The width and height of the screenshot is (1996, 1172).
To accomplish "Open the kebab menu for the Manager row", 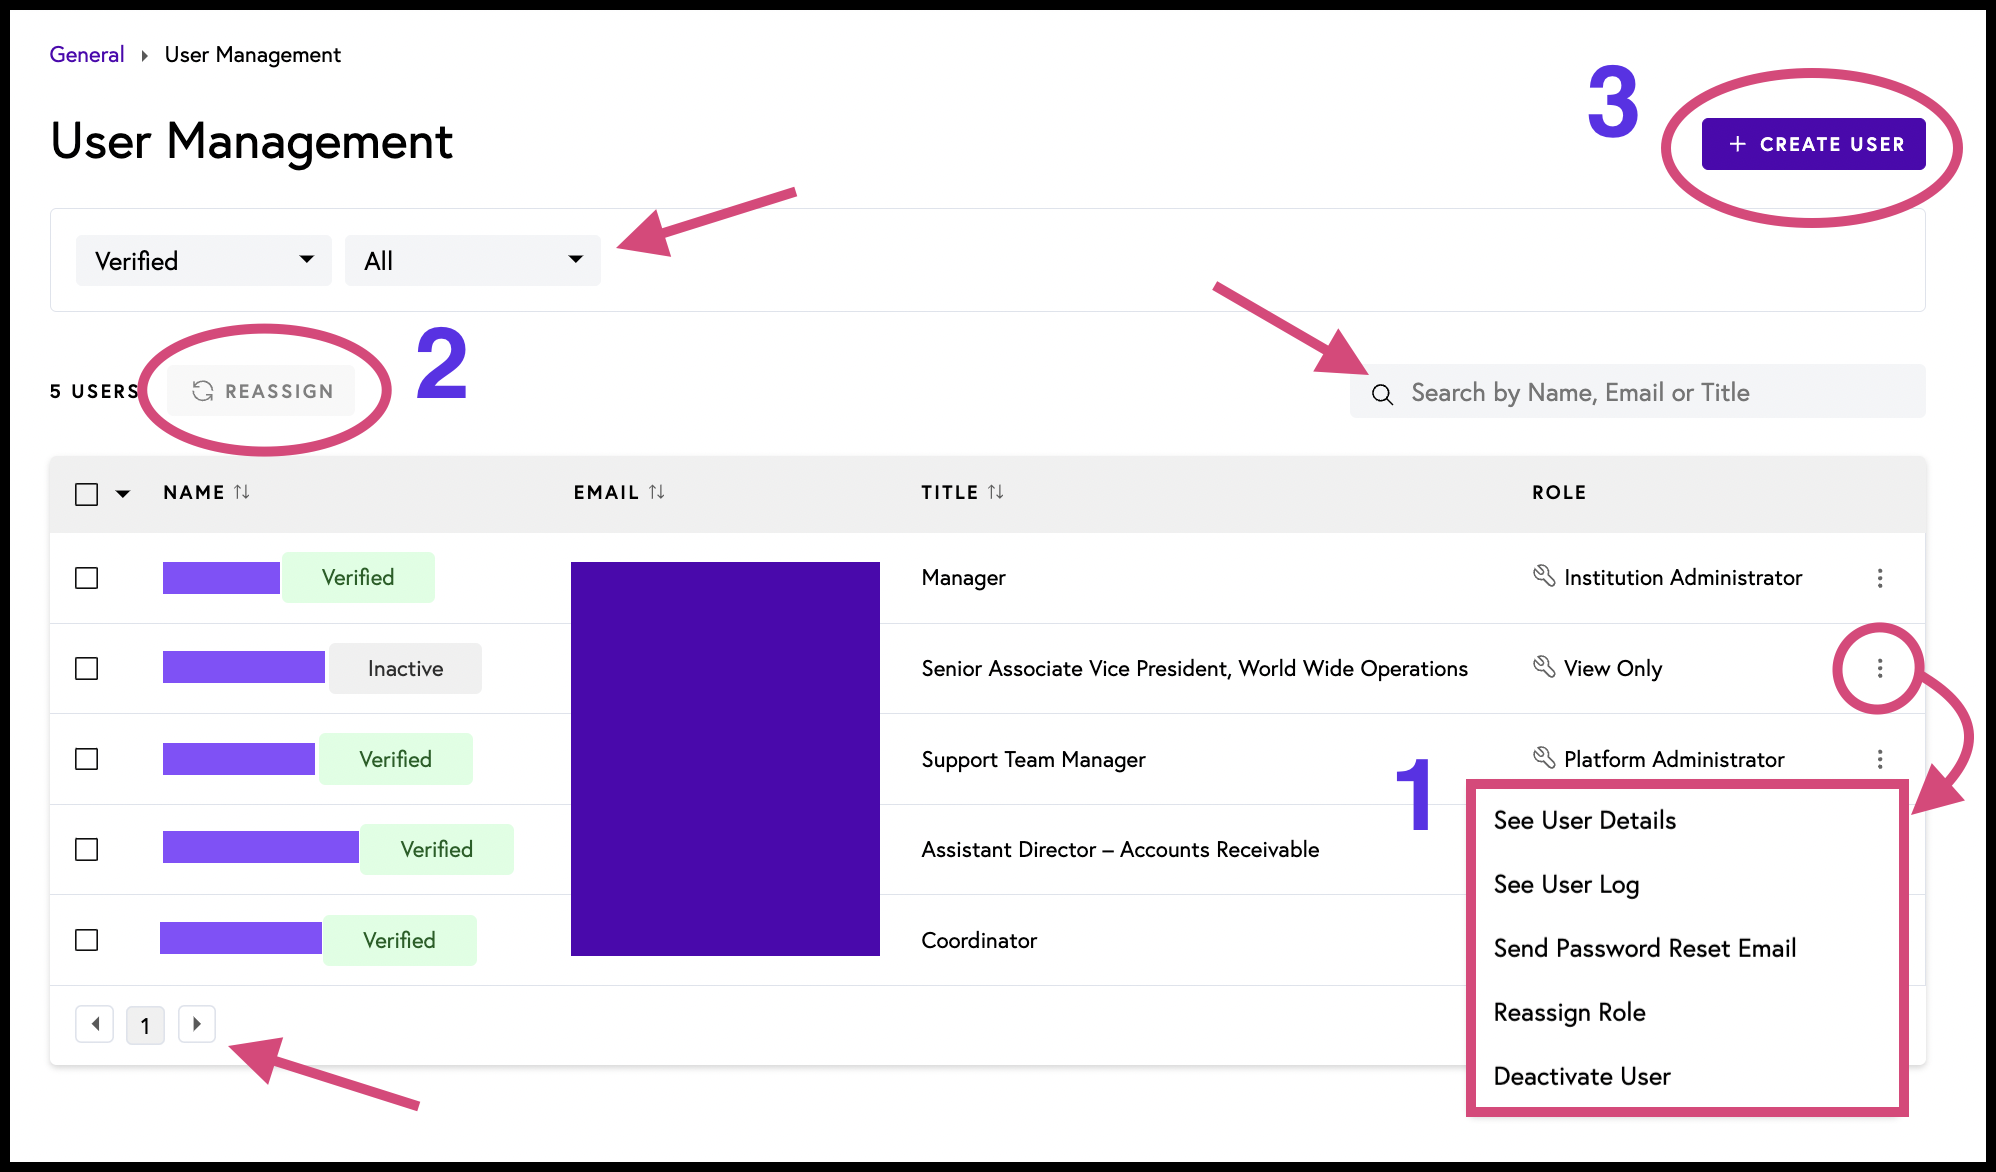I will tap(1880, 578).
